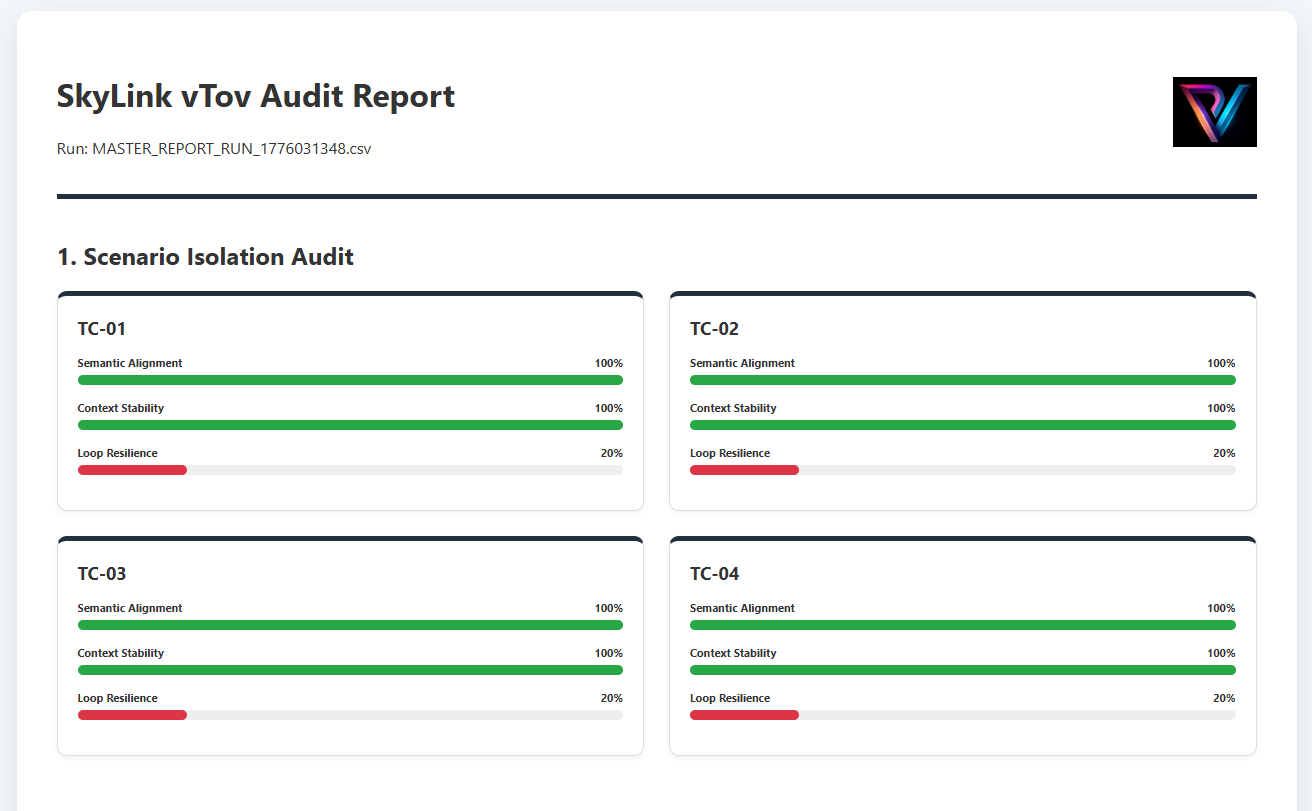
Task: Click TC-03 Context Stability progress bar
Action: [350, 670]
